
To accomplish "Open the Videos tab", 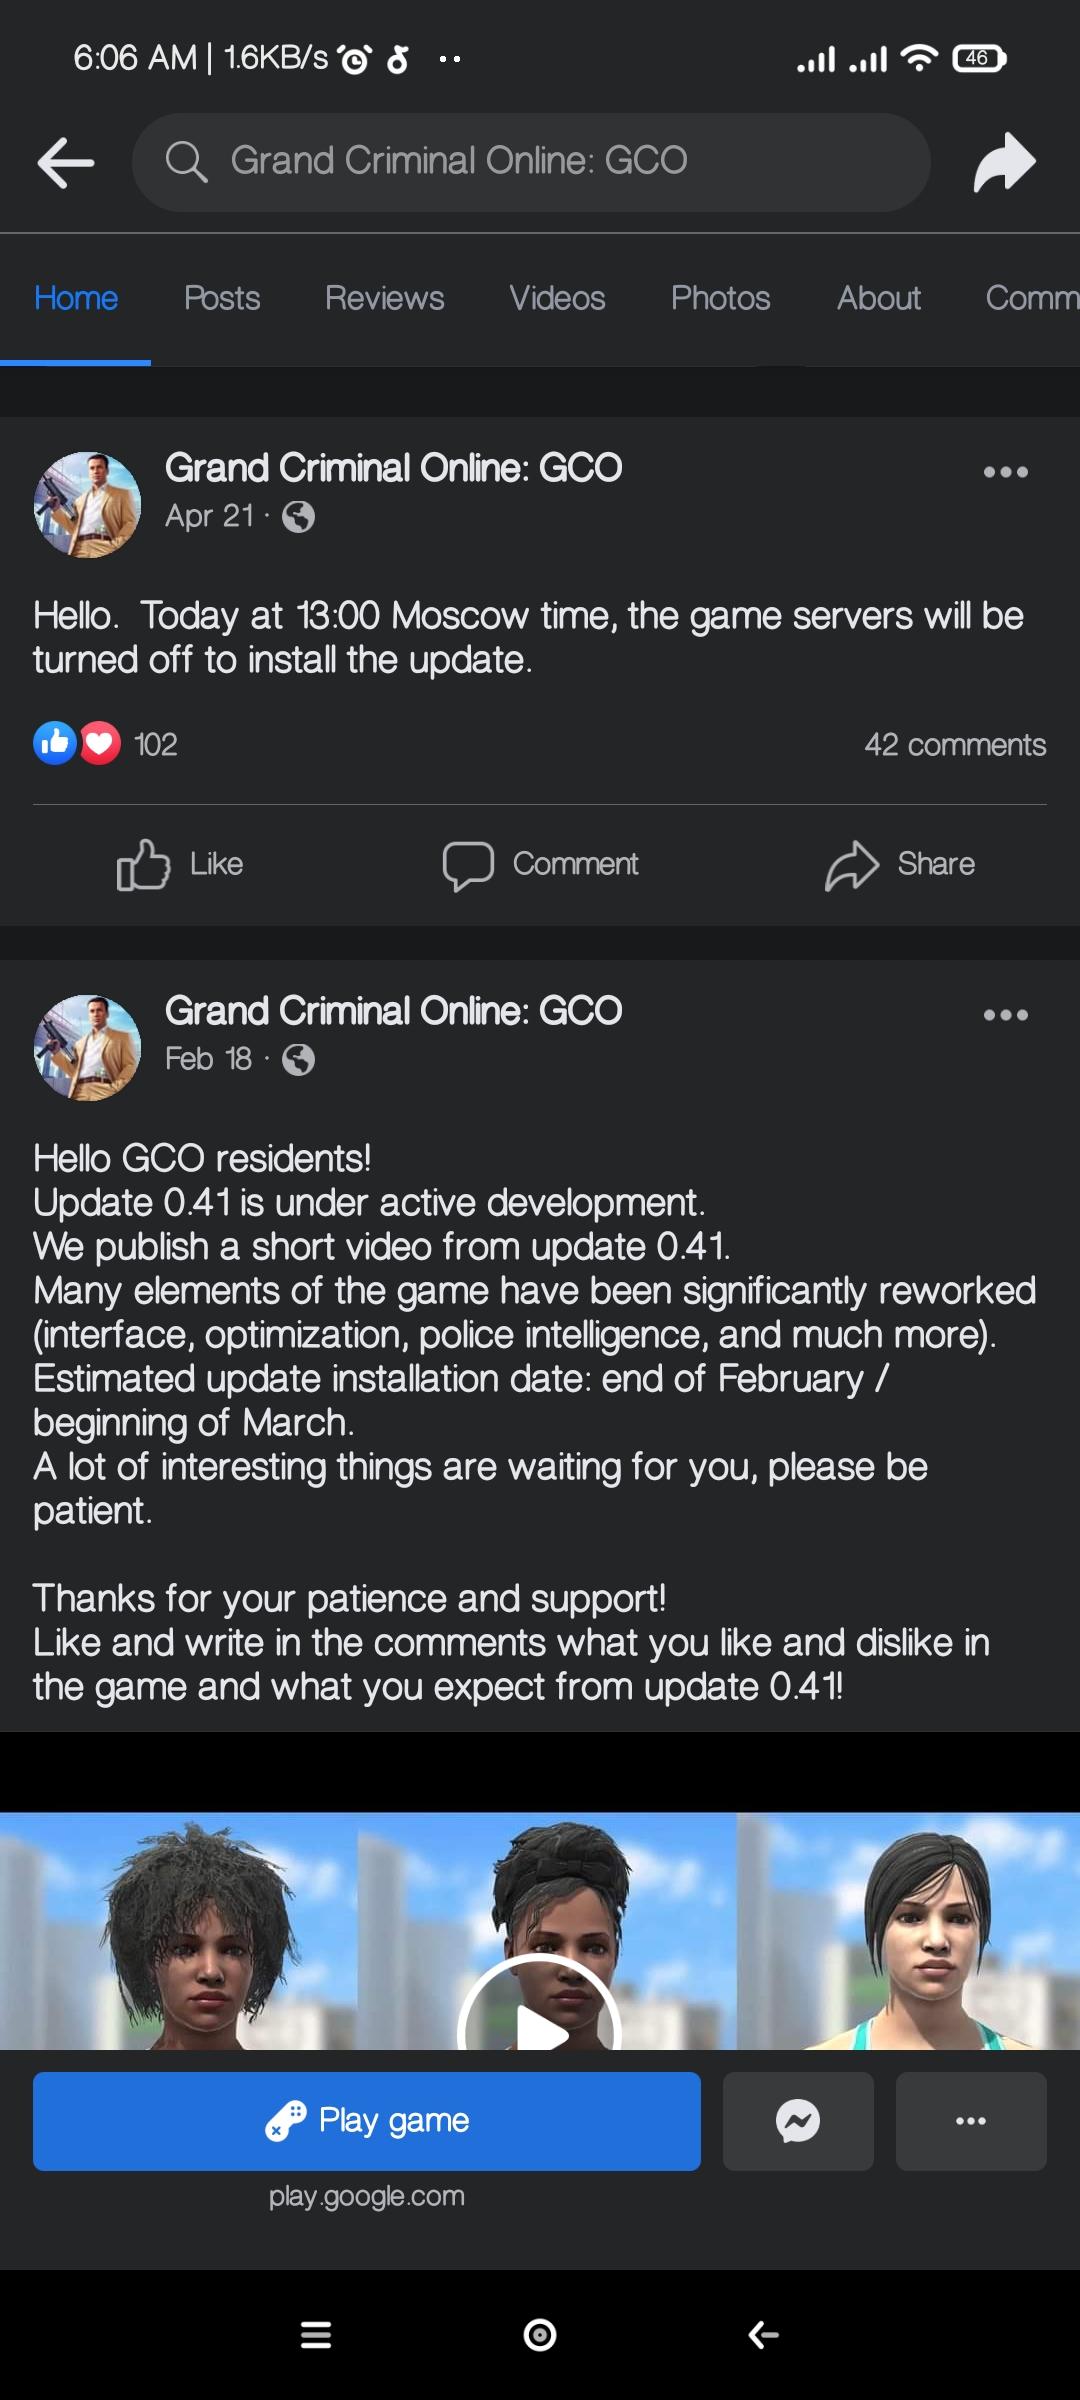I will (557, 298).
